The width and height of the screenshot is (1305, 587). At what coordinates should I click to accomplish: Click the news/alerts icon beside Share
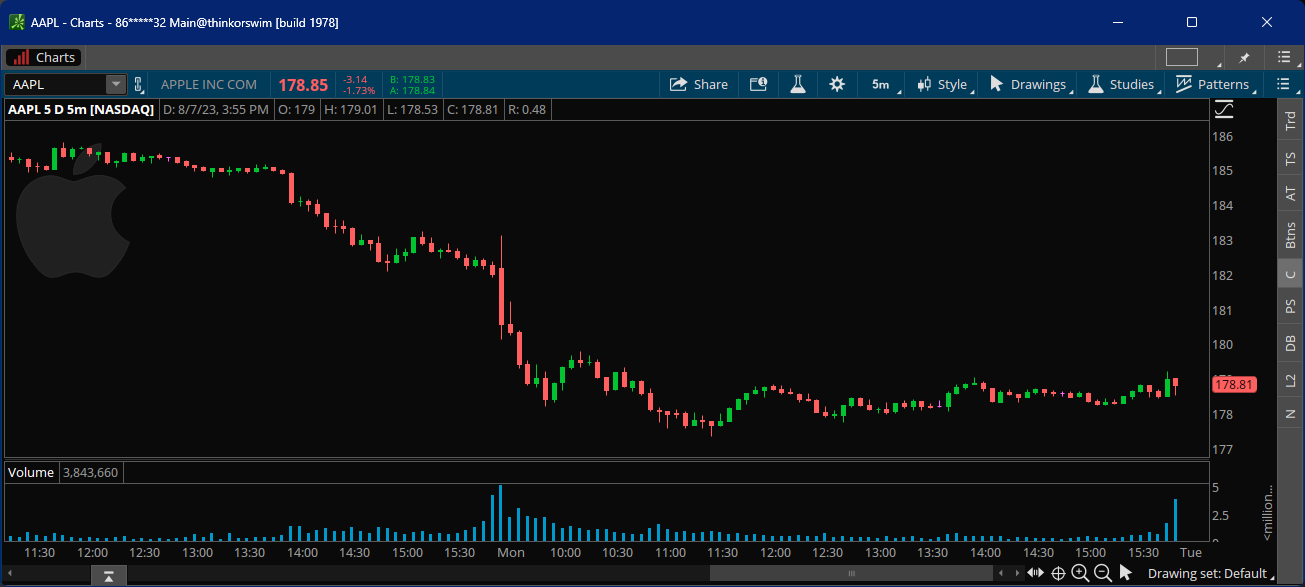tap(758, 85)
